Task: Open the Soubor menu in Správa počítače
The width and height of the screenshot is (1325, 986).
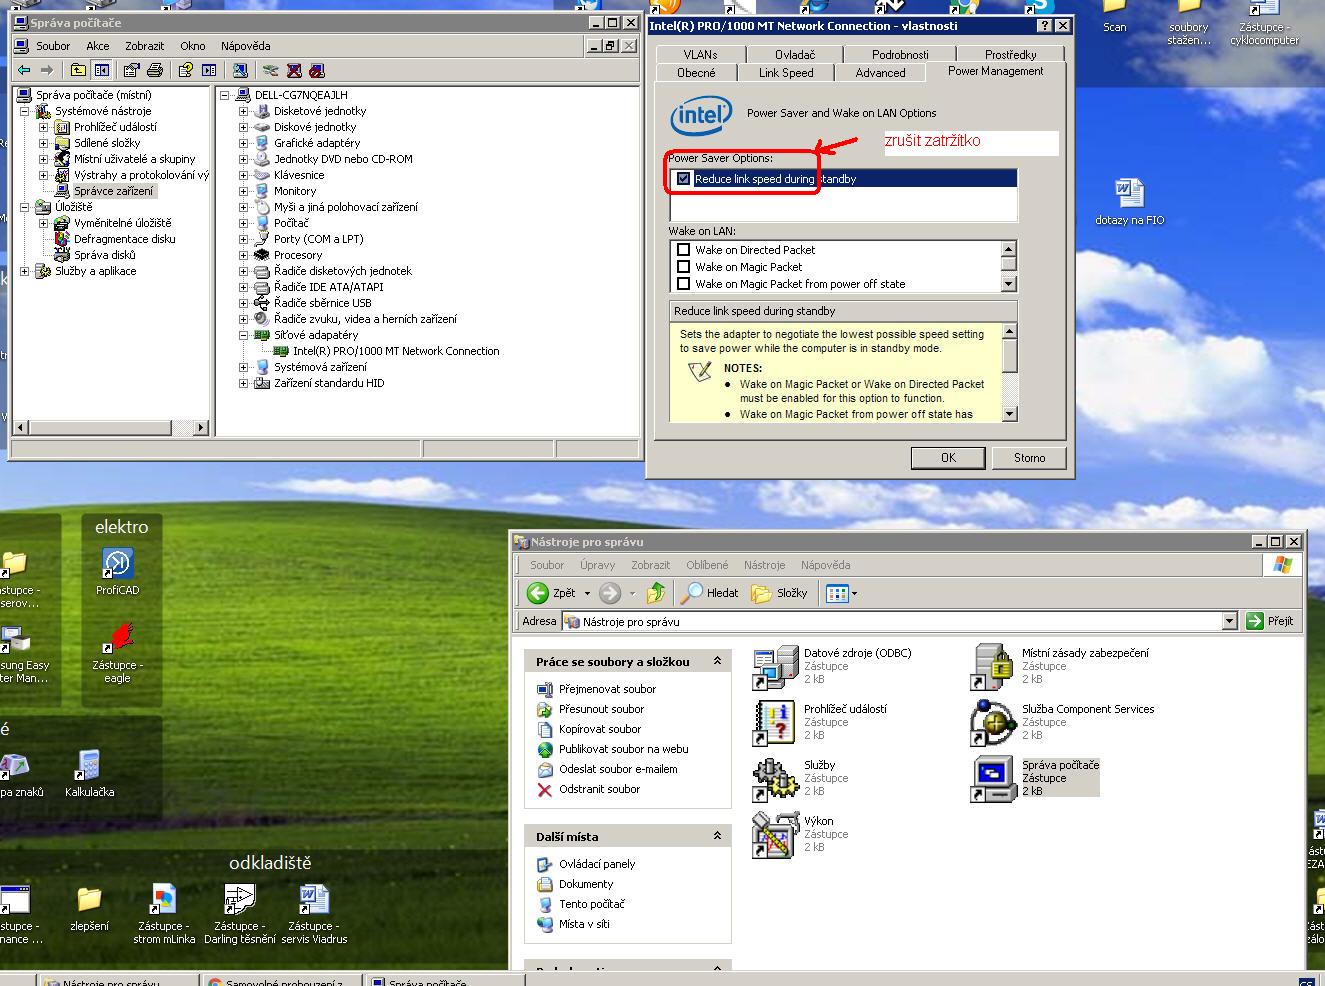Action: click(x=53, y=46)
